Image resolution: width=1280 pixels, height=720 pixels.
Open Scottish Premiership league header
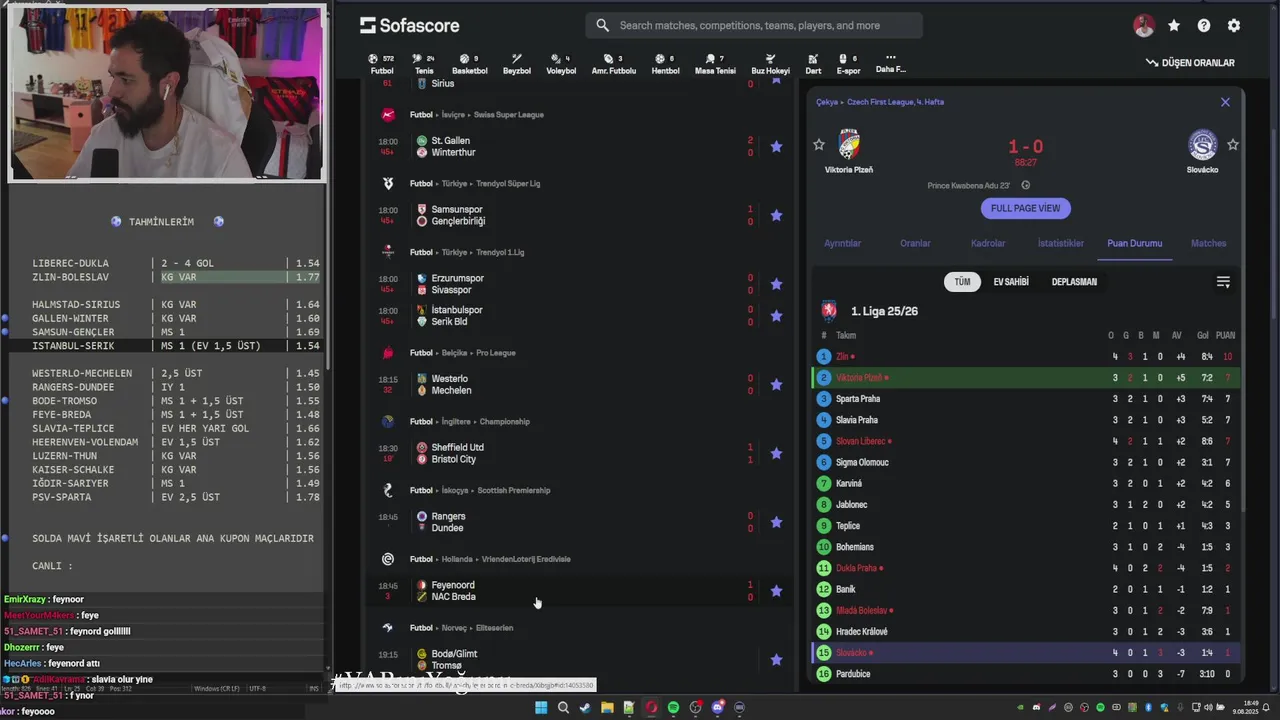[x=514, y=491]
